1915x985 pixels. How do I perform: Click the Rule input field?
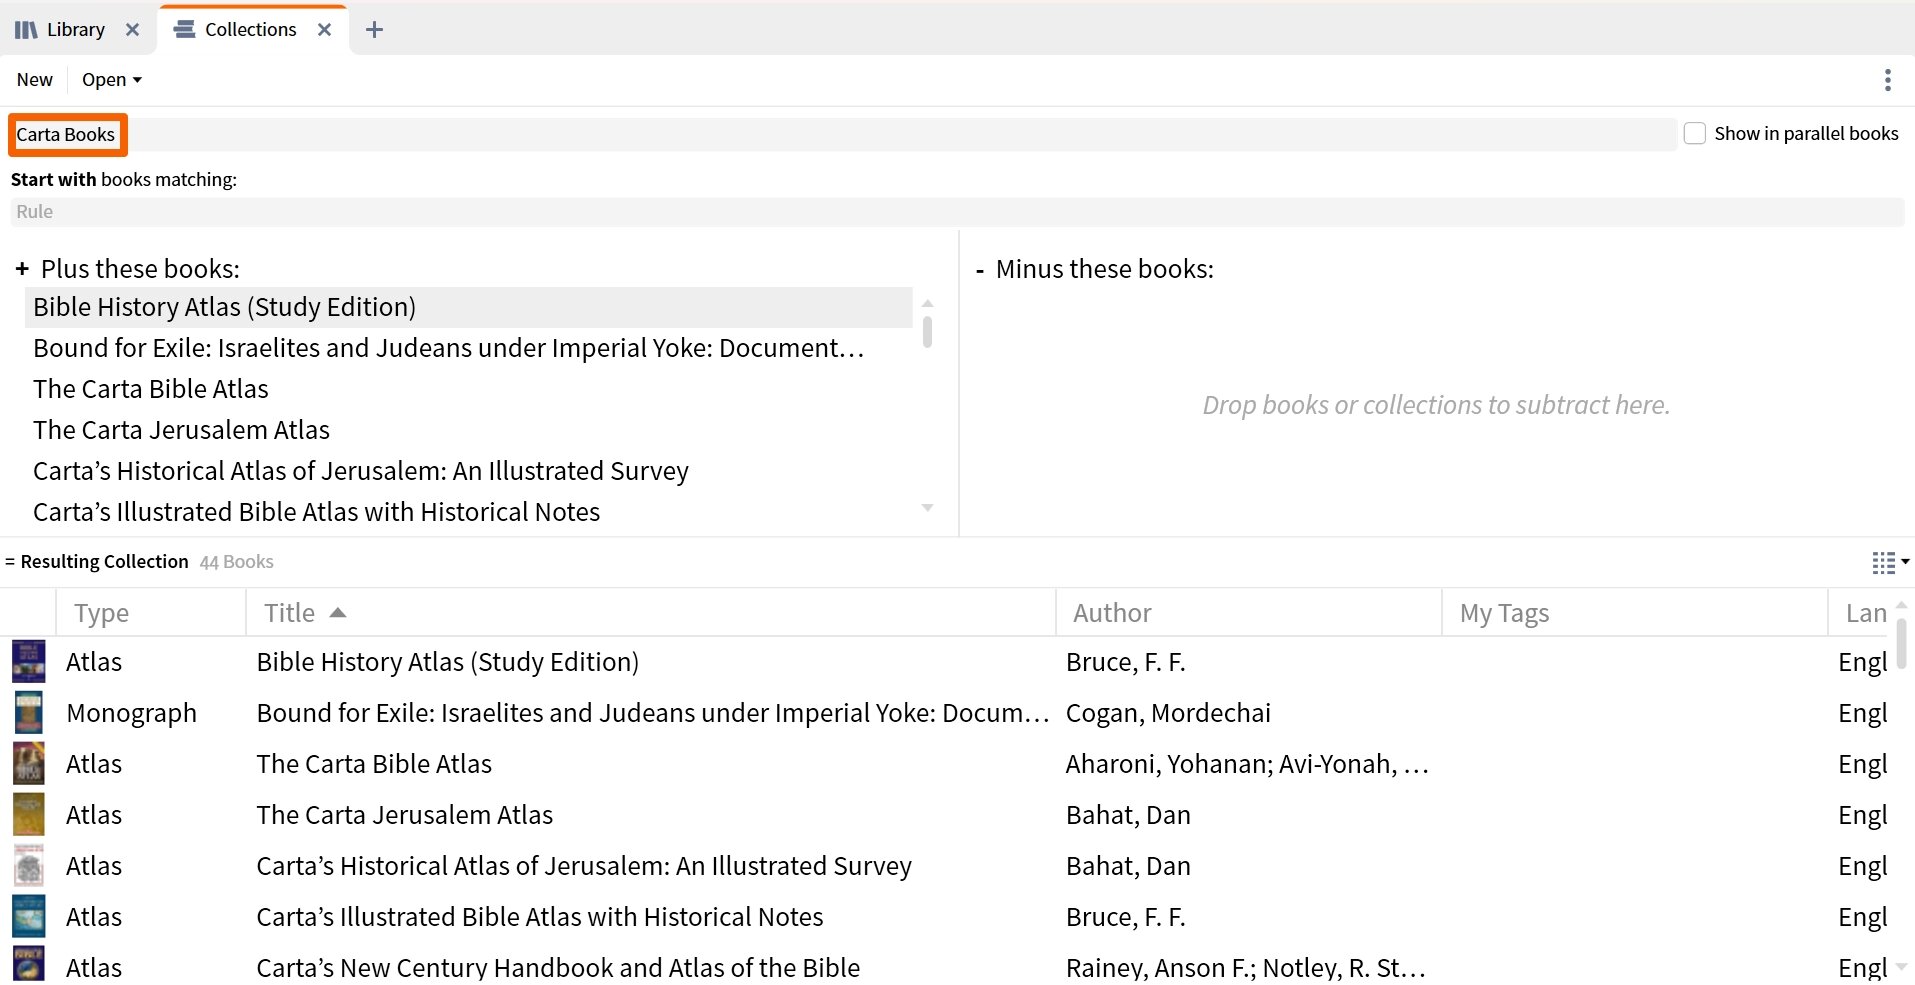[957, 212]
